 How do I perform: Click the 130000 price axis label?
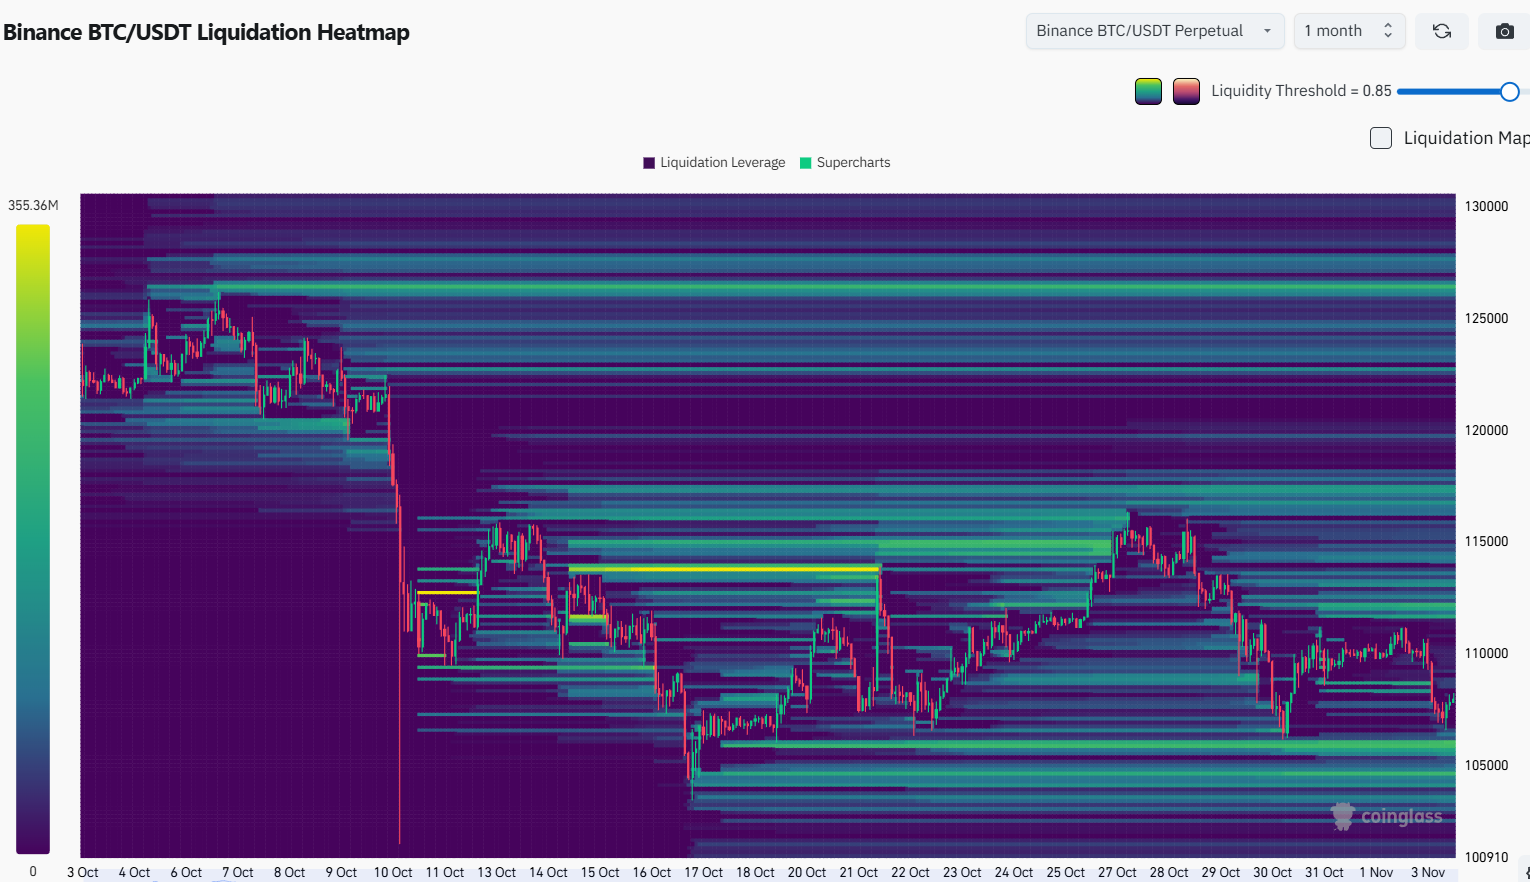point(1486,206)
